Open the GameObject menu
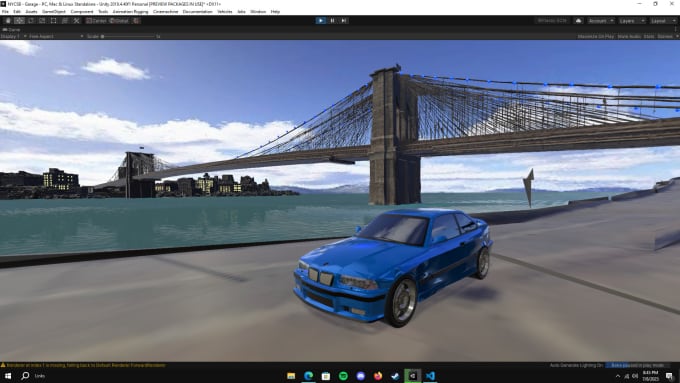 tap(54, 12)
